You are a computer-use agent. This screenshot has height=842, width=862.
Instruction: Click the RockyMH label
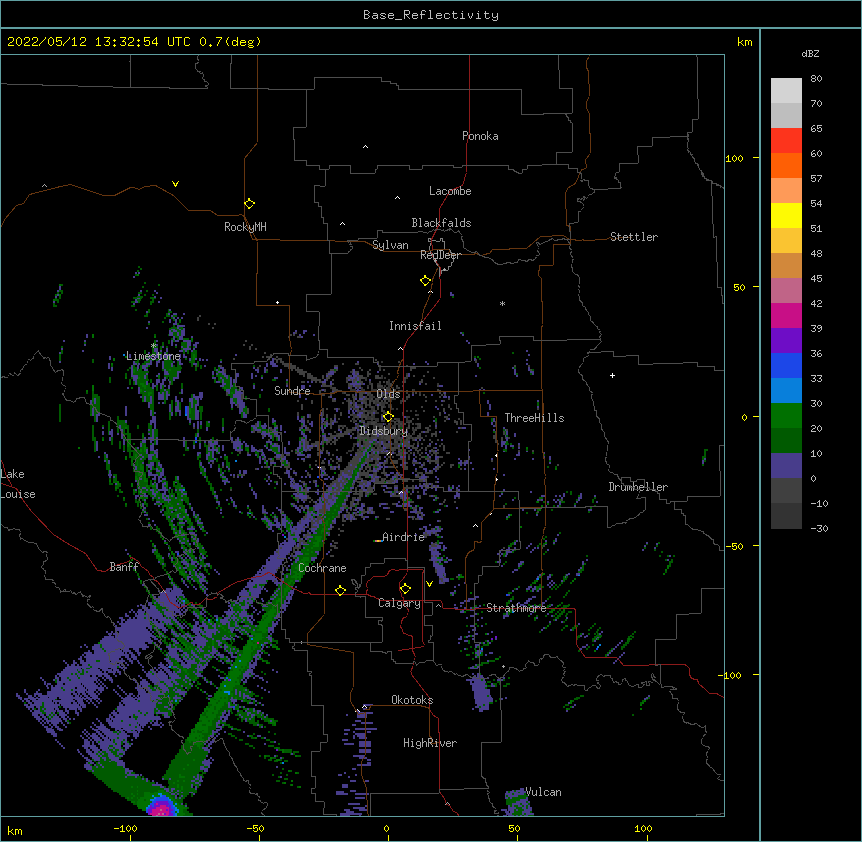click(x=245, y=227)
